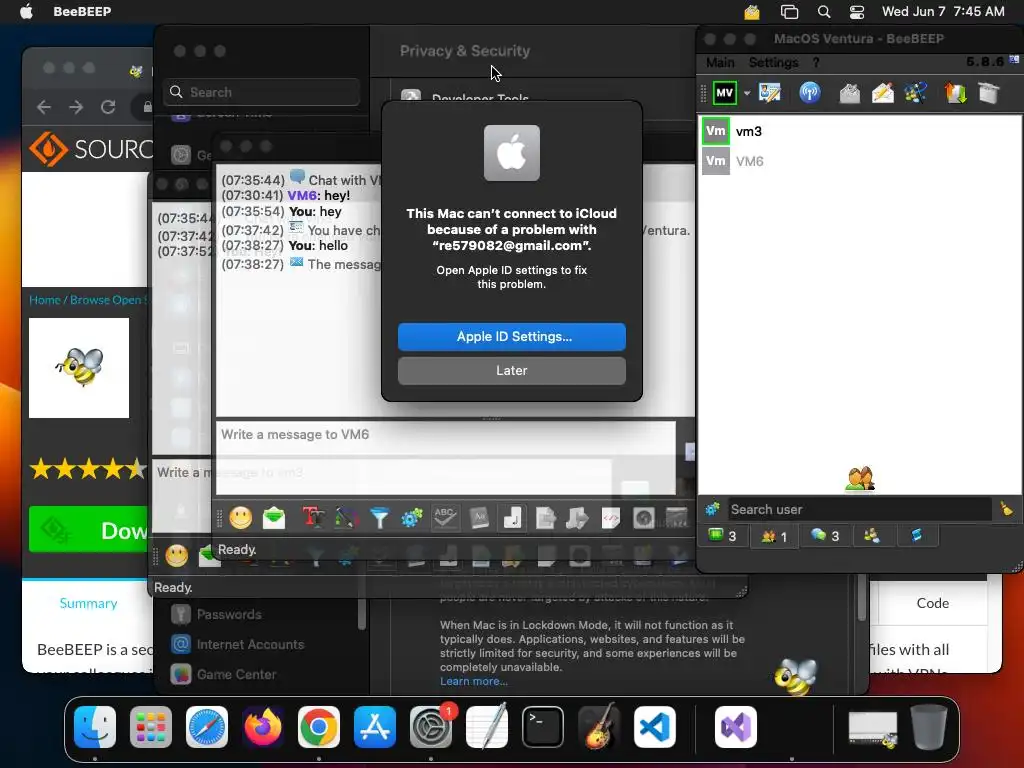The height and width of the screenshot is (768, 1024).
Task: Click the Write a message to VM6 field
Action: (x=446, y=457)
